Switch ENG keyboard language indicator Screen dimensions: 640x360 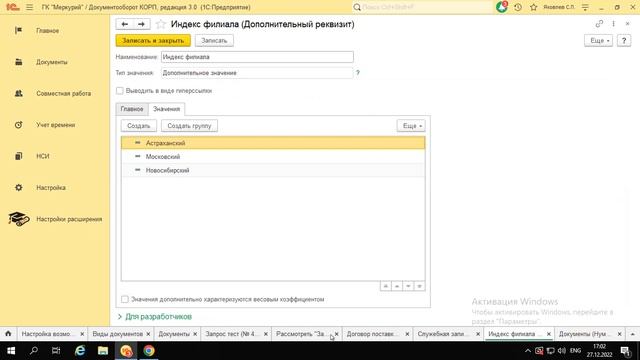[575, 351]
